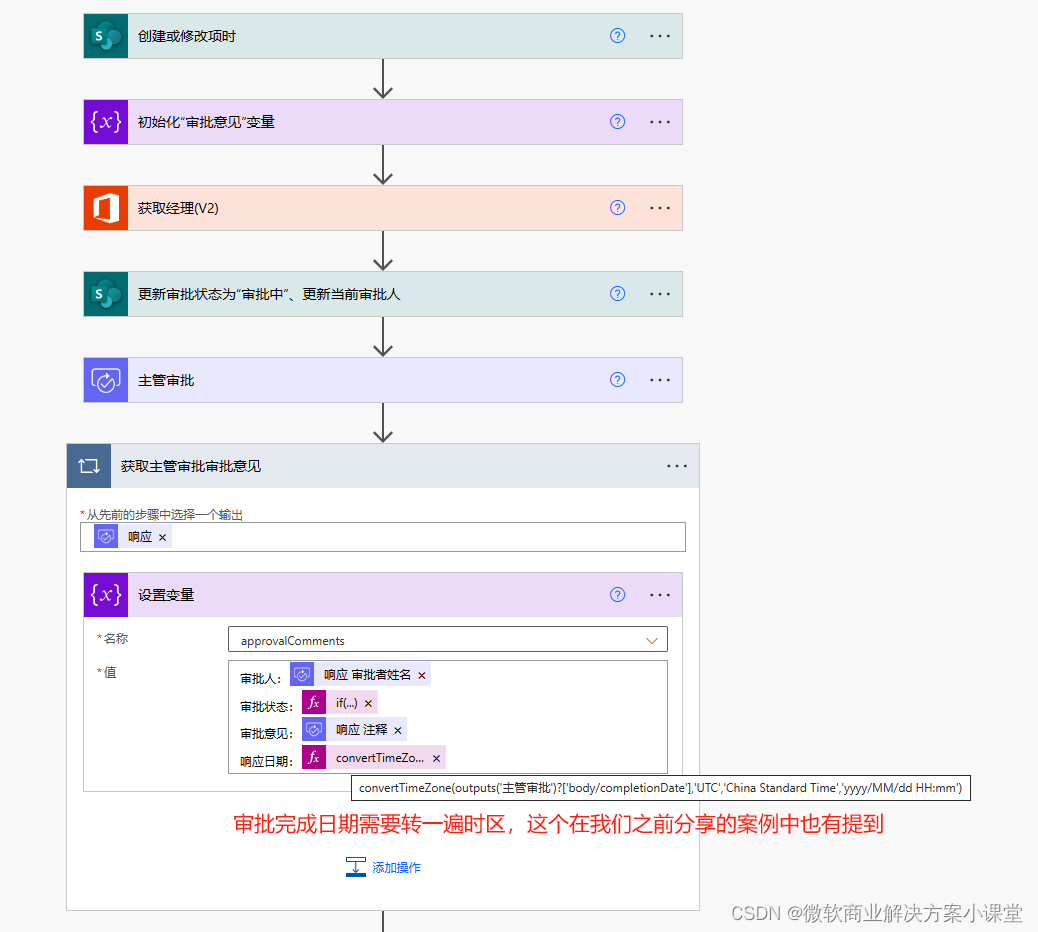Remove the 响应 token from loop input
1038x932 pixels.
click(x=162, y=537)
